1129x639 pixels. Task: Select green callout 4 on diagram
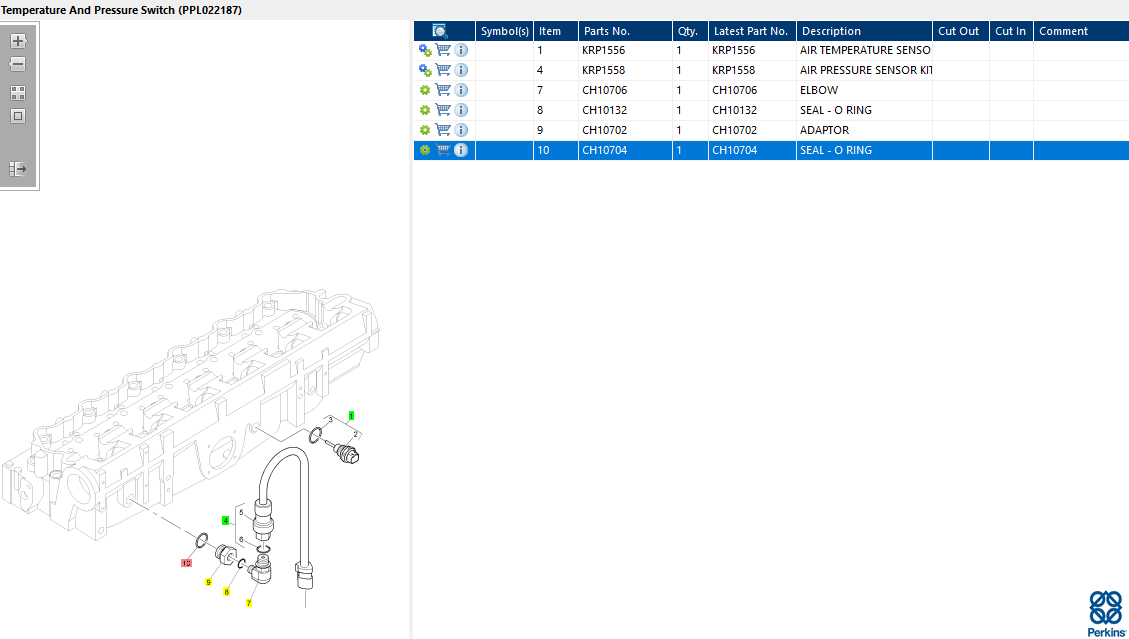pos(225,520)
